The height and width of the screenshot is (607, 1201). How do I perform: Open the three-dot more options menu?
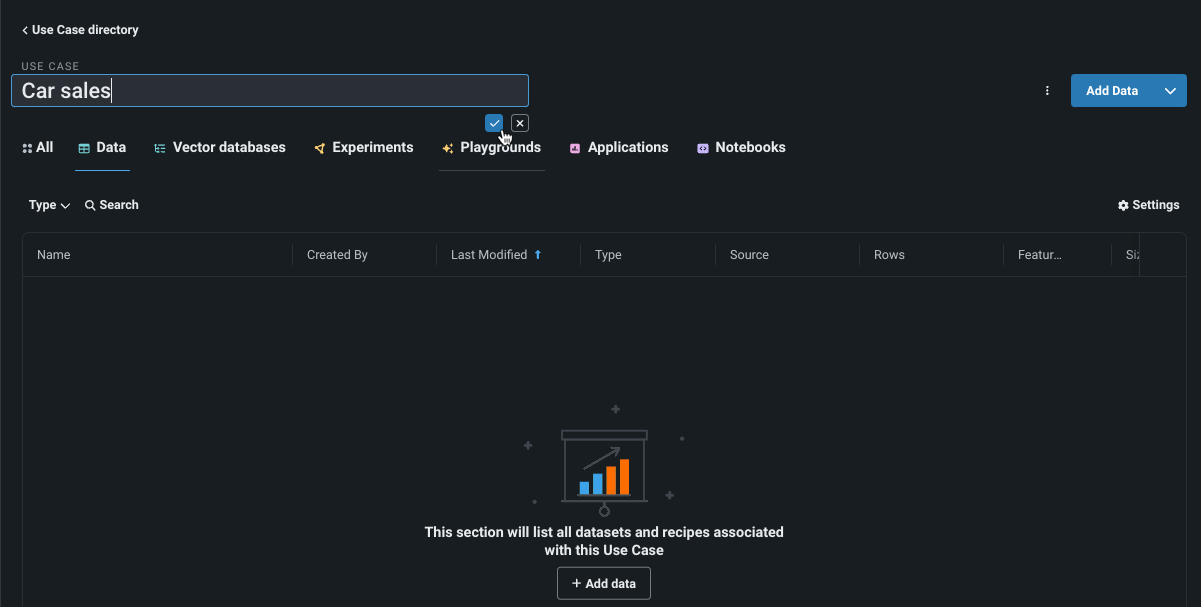1047,91
